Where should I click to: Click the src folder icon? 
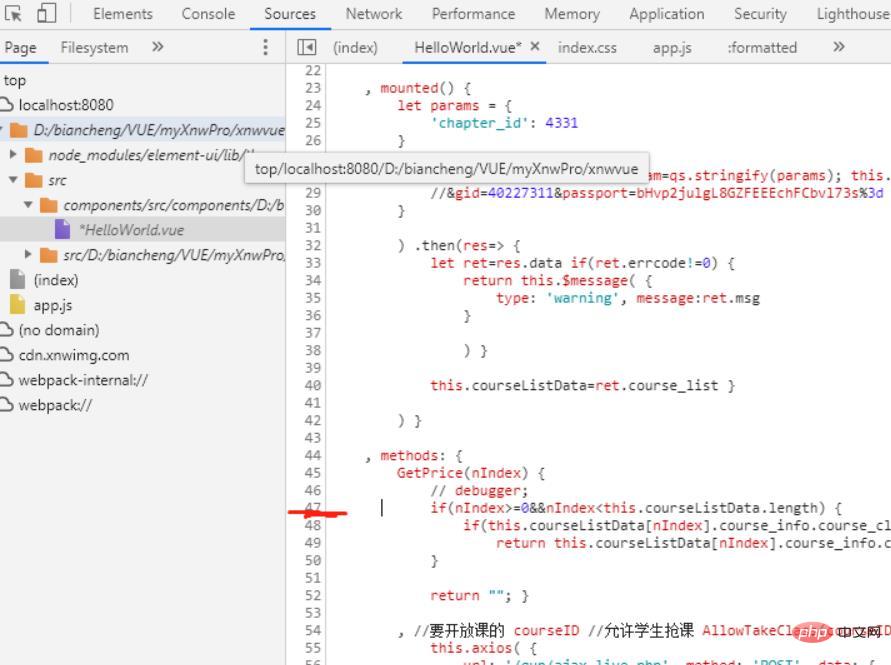pyautogui.click(x=33, y=180)
